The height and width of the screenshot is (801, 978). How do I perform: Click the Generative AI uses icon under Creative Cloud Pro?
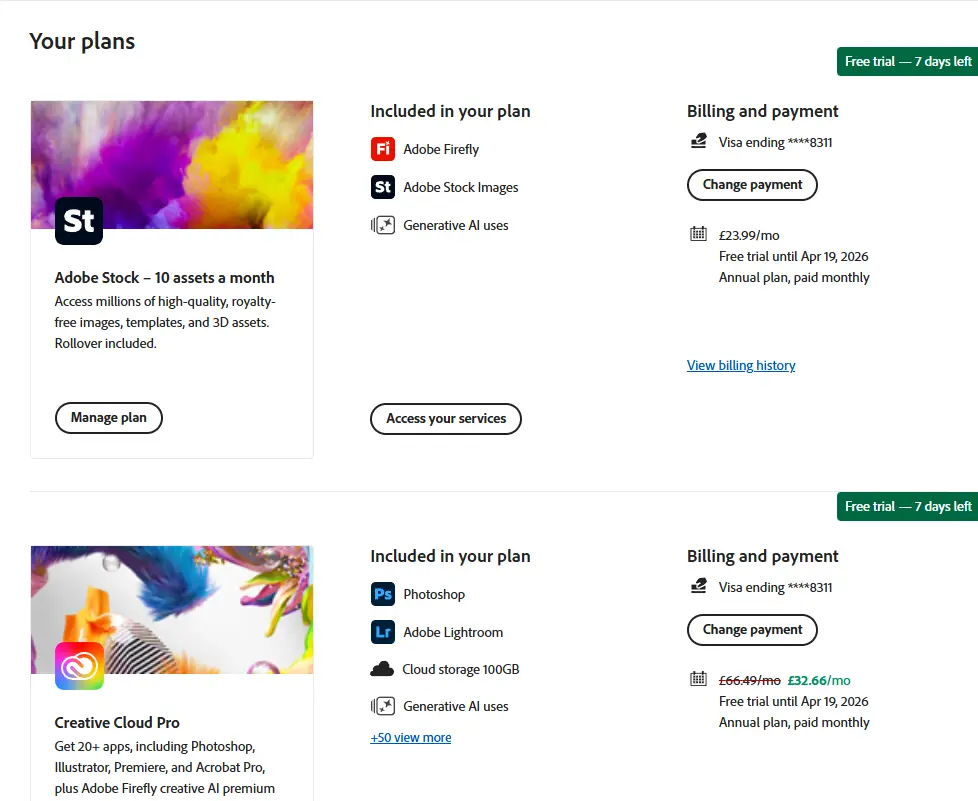pos(382,706)
